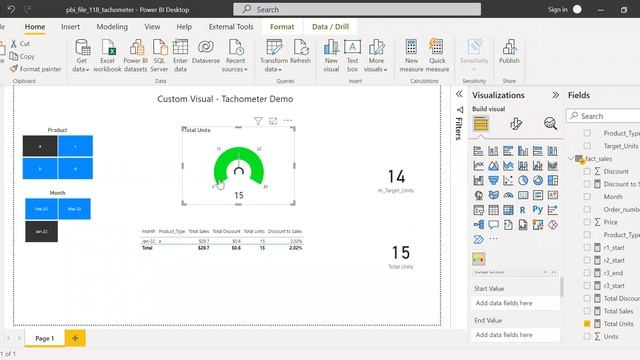640x360 pixels.
Task: Insert an R script visual
Action: (x=523, y=210)
